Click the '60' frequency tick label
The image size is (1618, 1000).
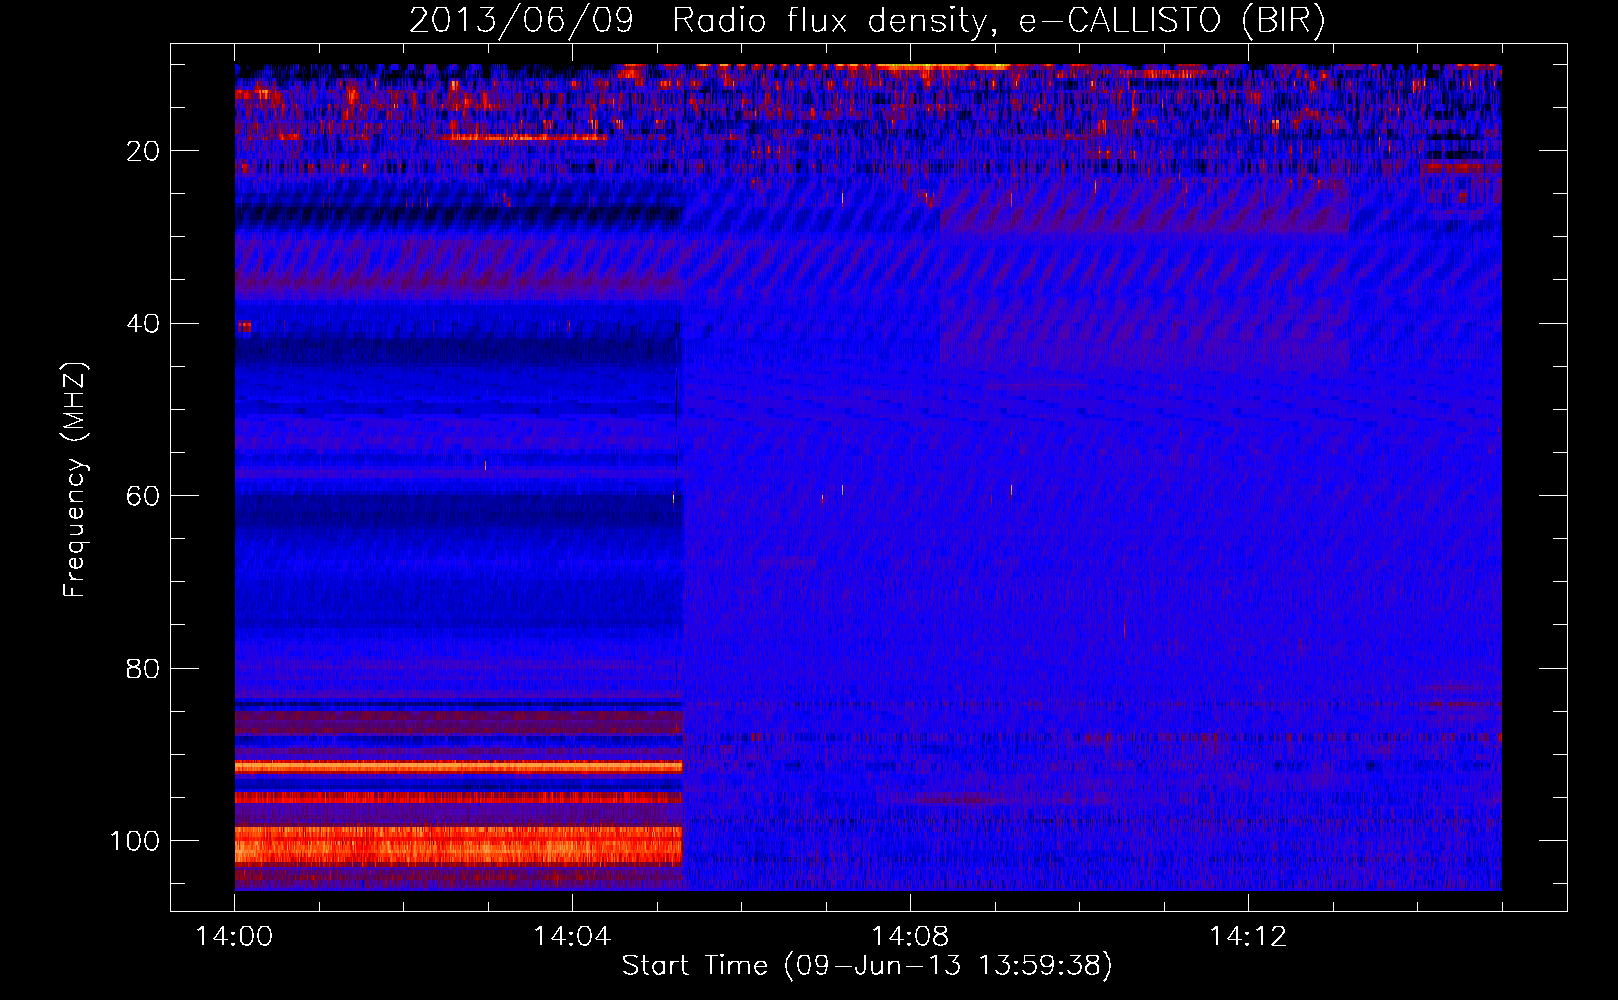point(144,496)
